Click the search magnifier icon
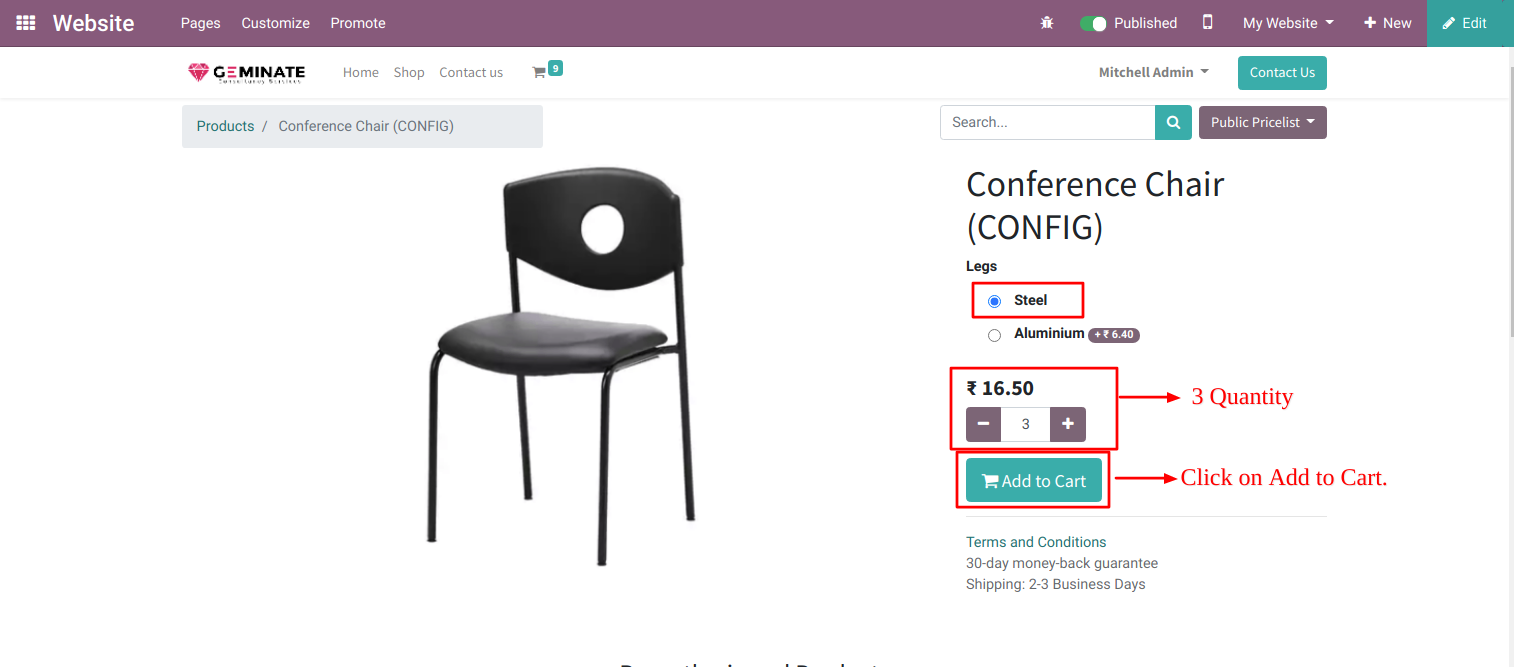The height and width of the screenshot is (667, 1514). (x=1172, y=122)
